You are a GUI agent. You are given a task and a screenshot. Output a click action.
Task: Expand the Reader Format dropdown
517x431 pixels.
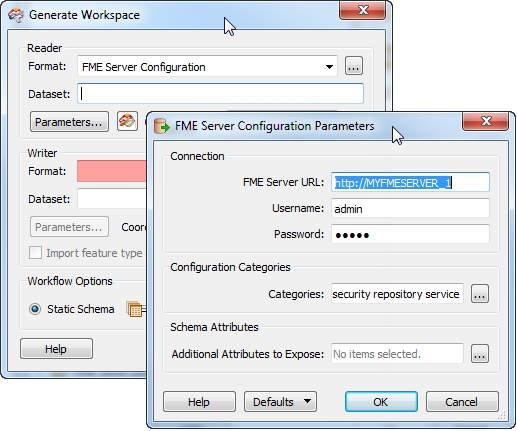tap(329, 67)
